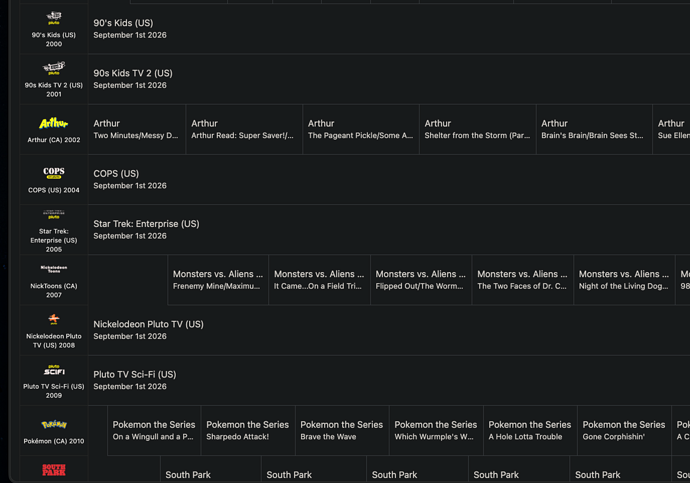Image resolution: width=690 pixels, height=483 pixels.
Task: Click the NickToons (CA) 2007 channel label
Action: (54, 290)
